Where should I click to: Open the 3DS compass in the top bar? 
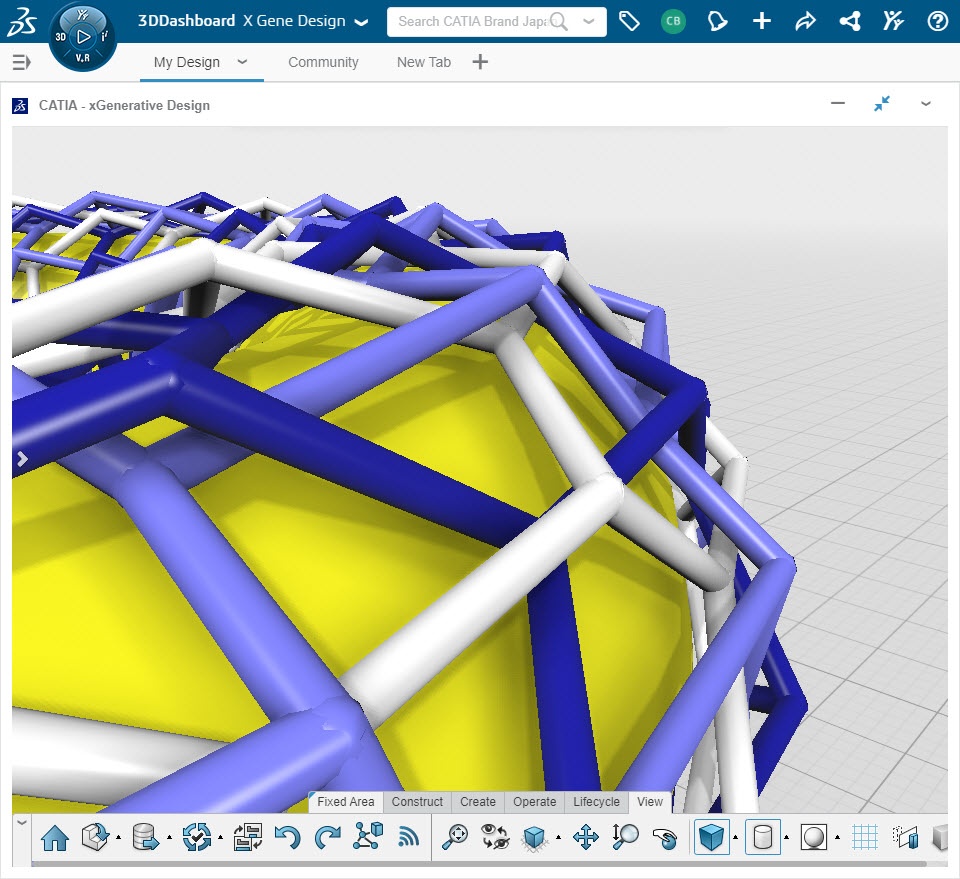[82, 38]
